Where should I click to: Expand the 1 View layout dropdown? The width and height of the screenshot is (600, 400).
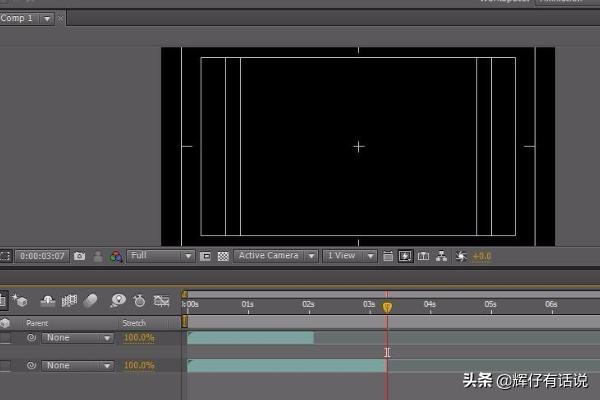(350, 256)
